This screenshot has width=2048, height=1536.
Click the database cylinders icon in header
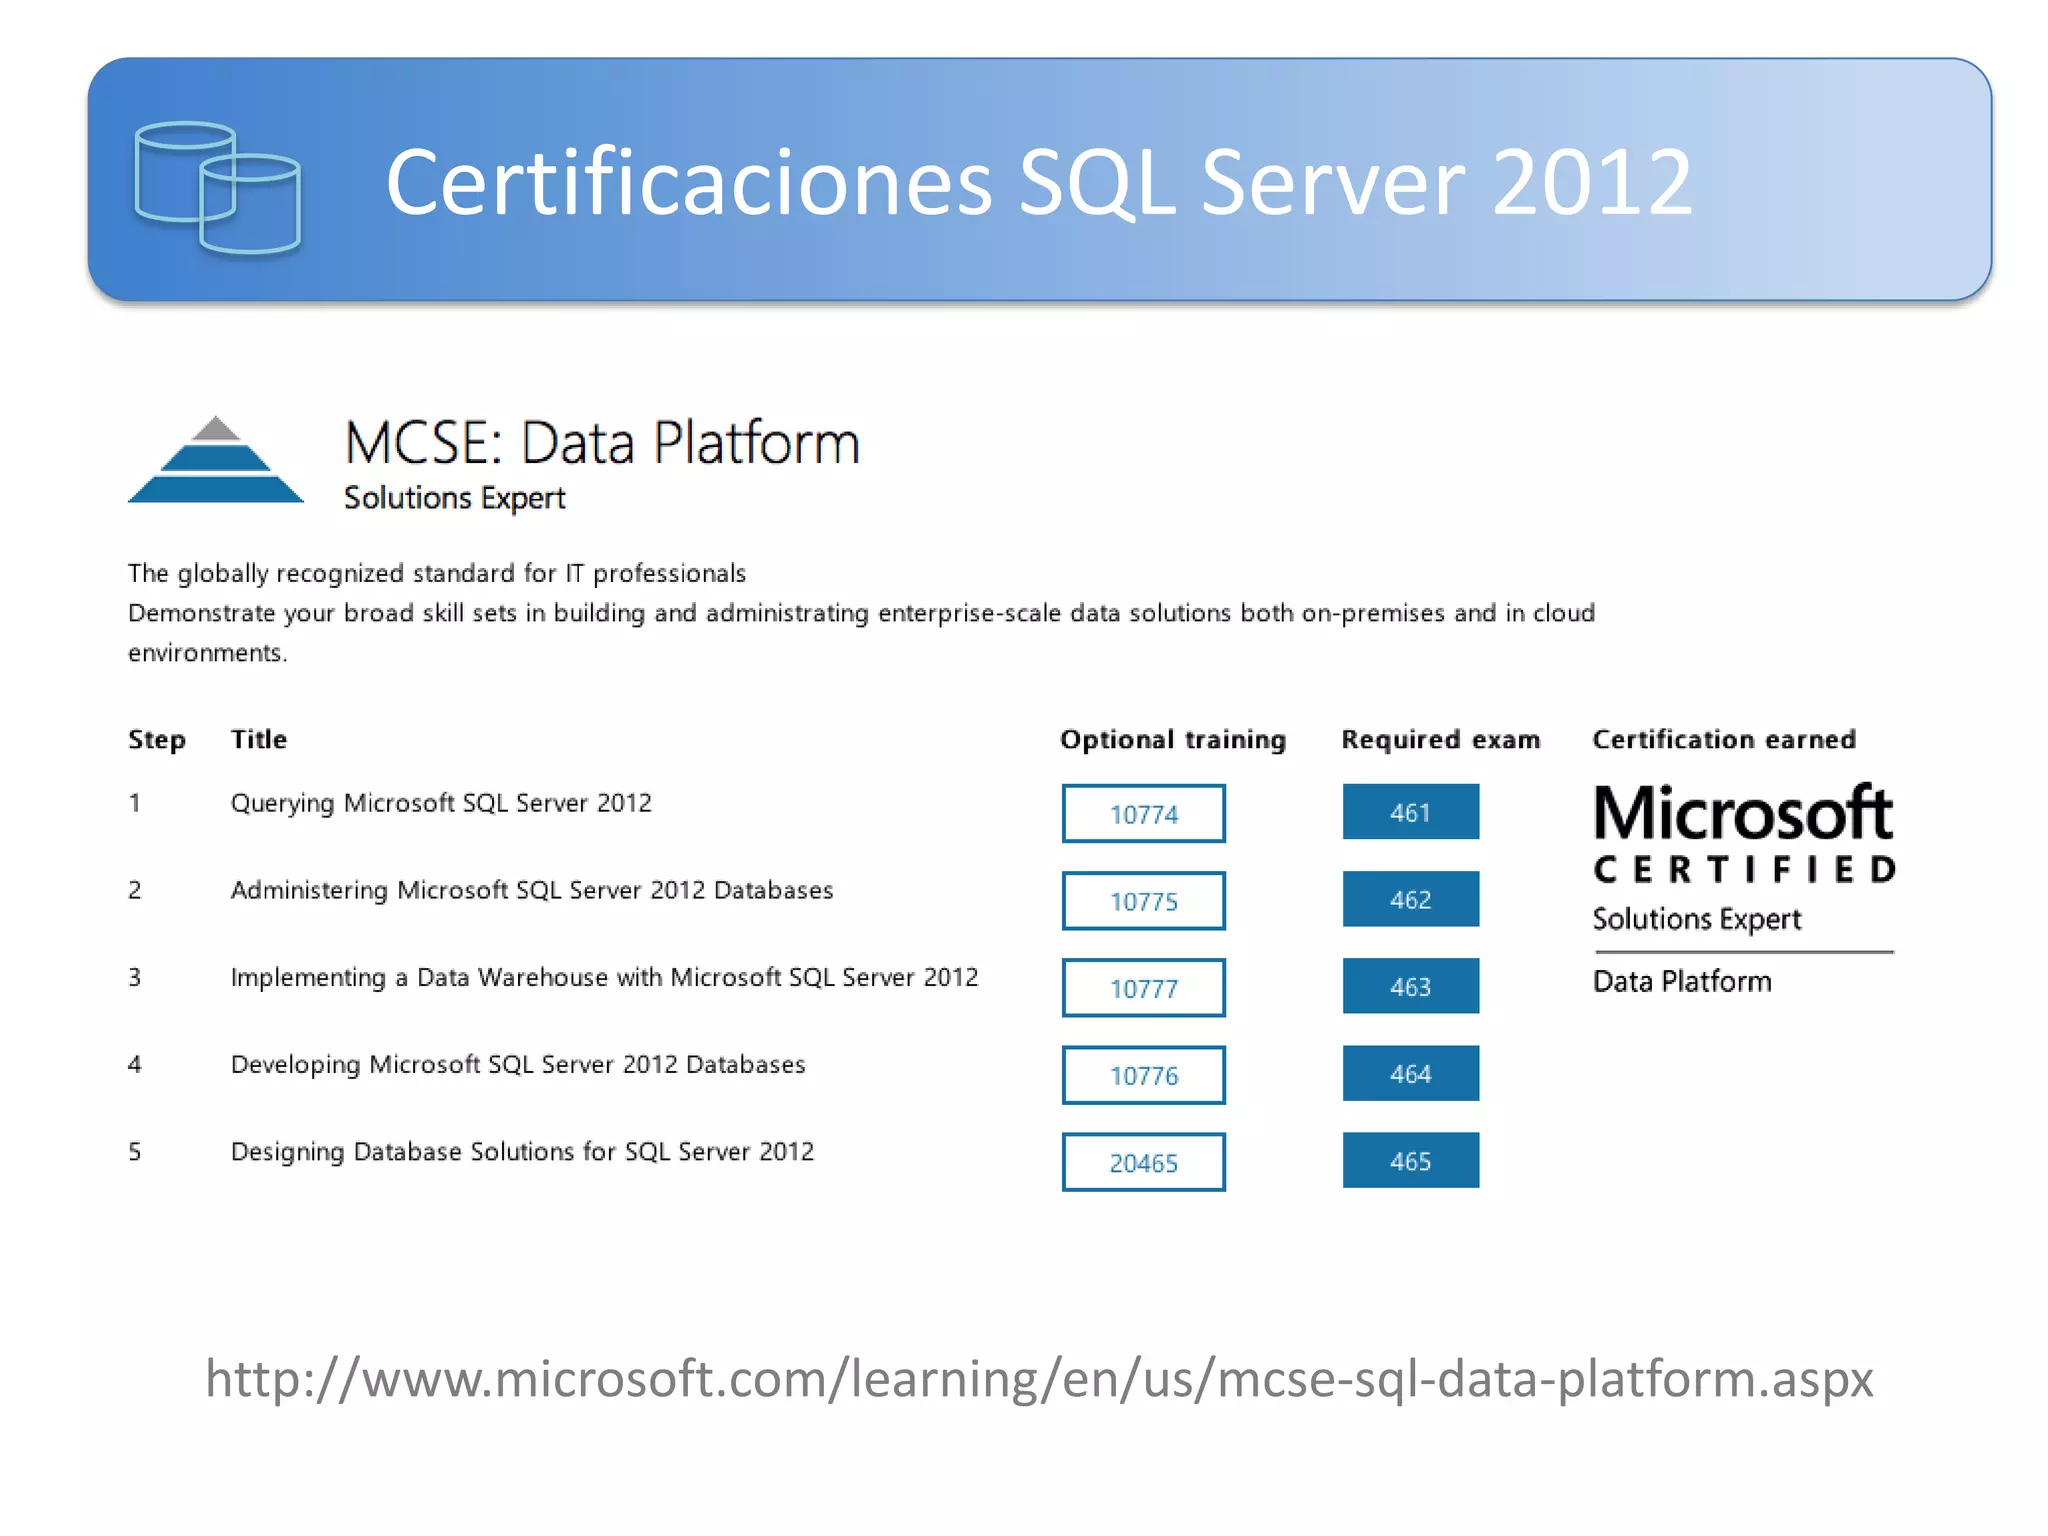217,187
